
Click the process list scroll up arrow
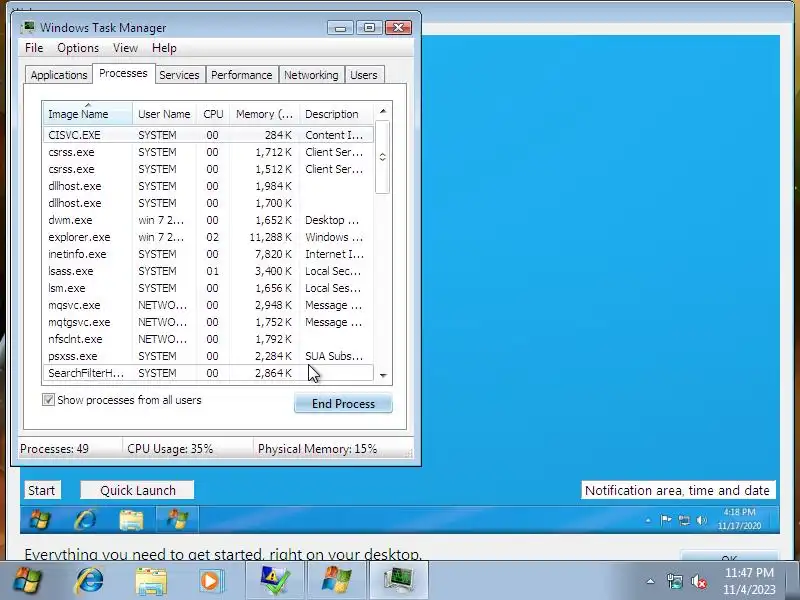click(383, 111)
